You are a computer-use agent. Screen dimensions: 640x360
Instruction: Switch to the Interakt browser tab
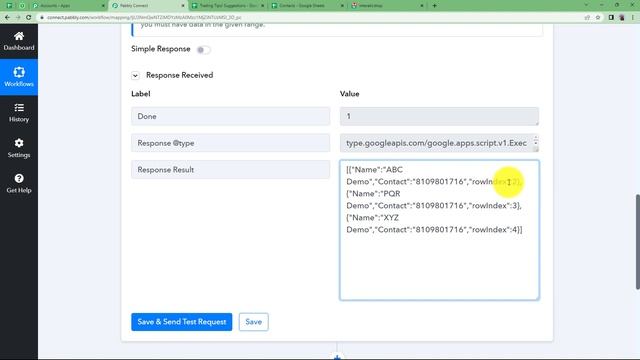coord(386,6)
